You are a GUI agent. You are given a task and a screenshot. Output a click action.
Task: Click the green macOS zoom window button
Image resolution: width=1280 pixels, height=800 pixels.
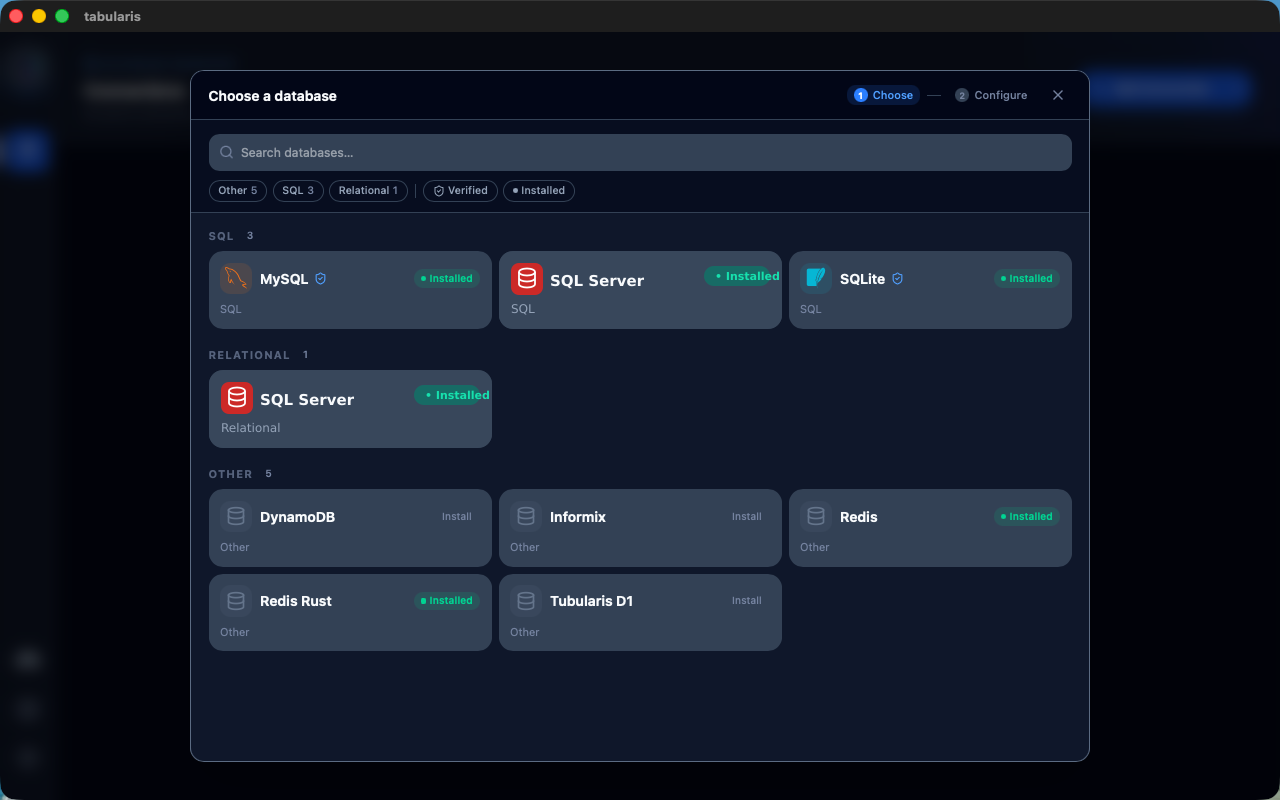coord(62,16)
